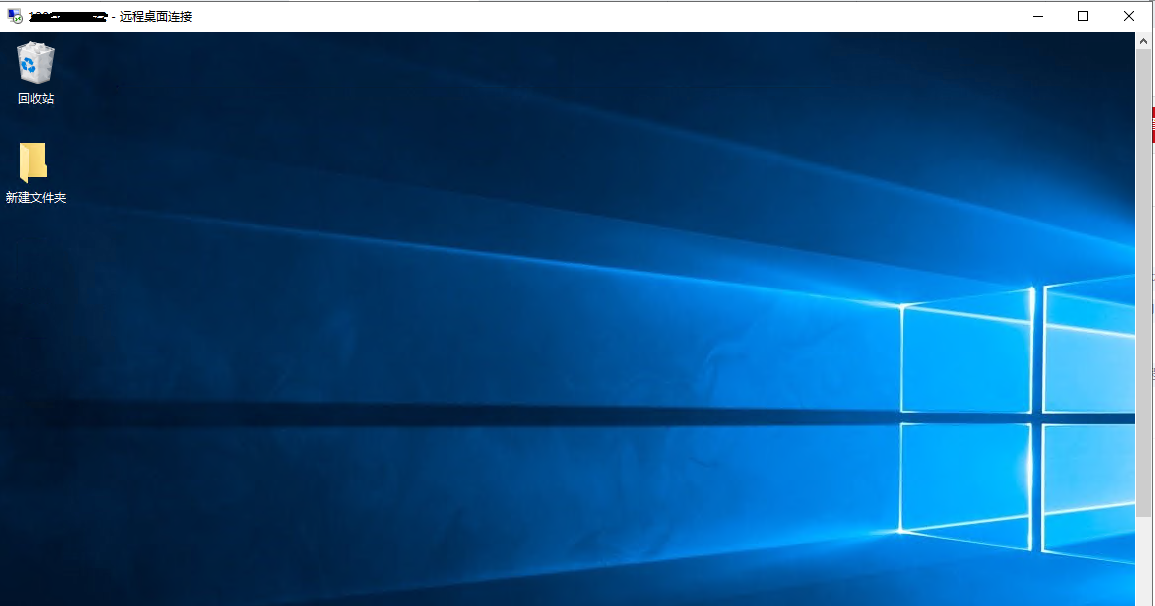The image size is (1155, 606).
Task: Click the Remote Desktop Connection title bar icon
Action: pyautogui.click(x=15, y=16)
